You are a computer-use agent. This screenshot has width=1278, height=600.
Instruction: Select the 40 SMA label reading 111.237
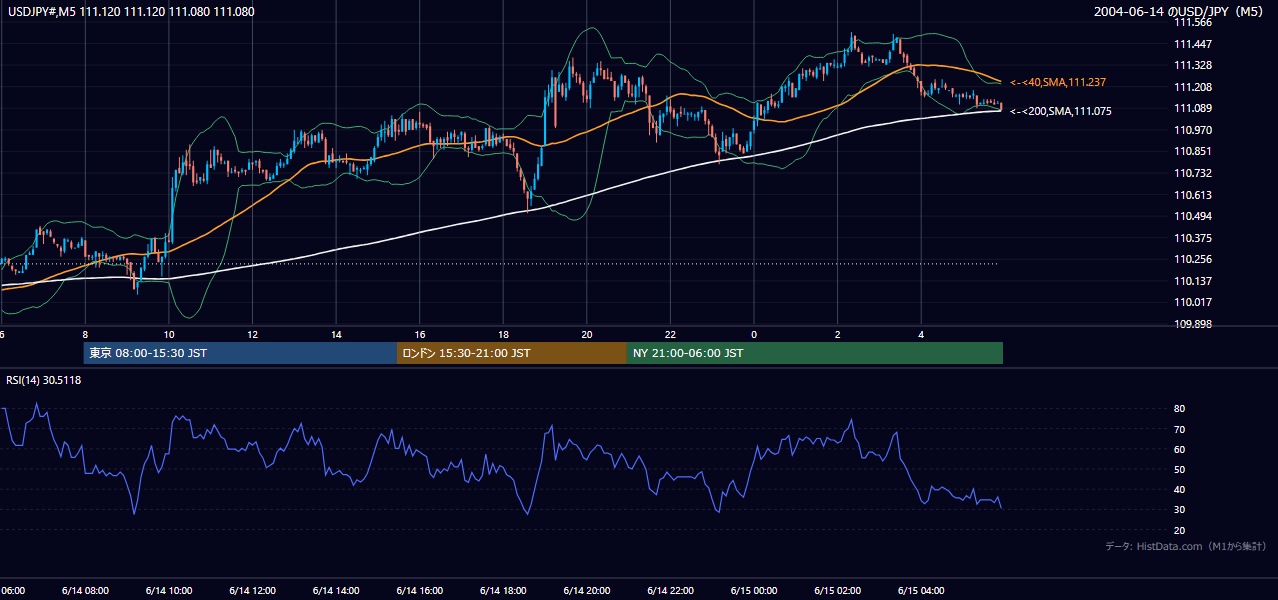(1058, 82)
